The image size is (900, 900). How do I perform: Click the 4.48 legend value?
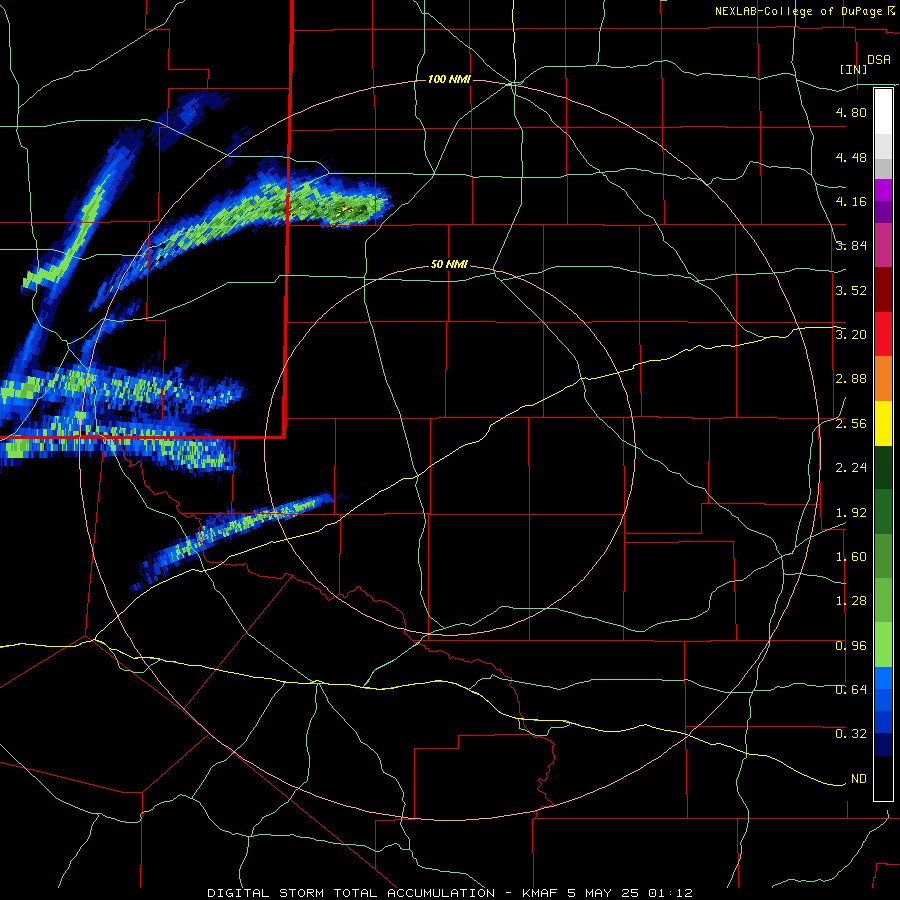coord(851,157)
